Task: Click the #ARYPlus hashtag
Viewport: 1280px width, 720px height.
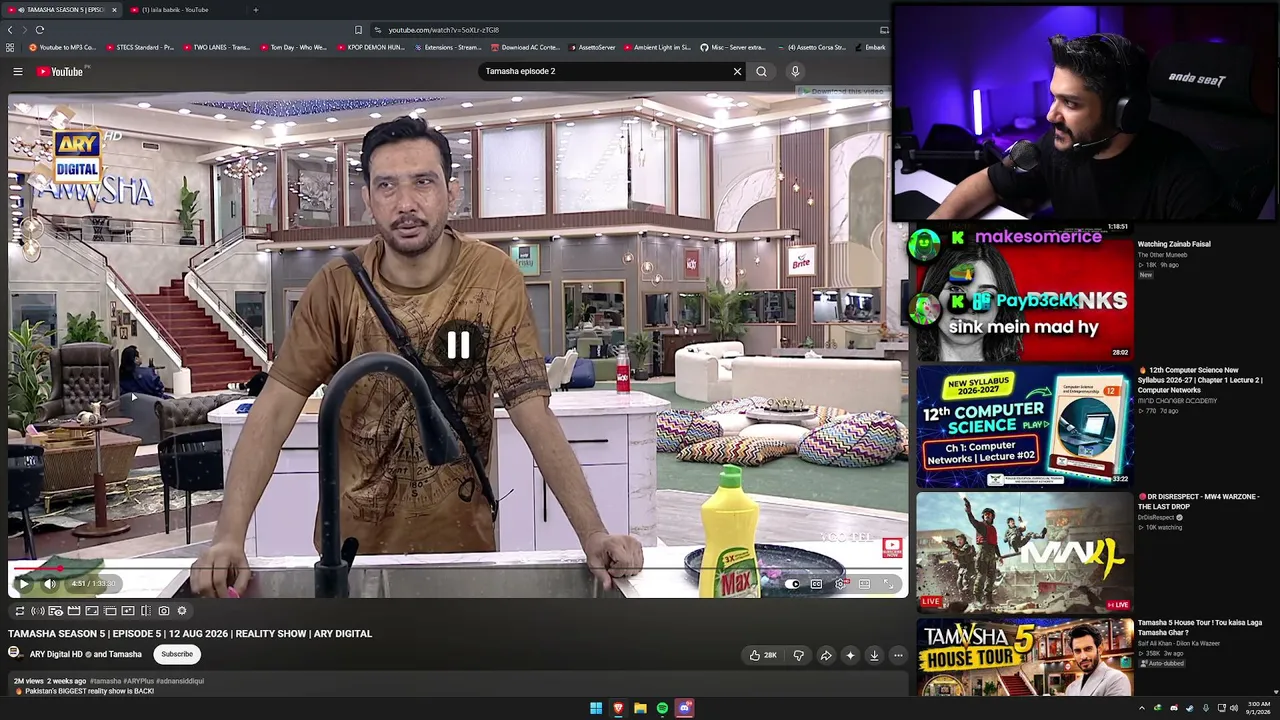Action: (x=138, y=681)
